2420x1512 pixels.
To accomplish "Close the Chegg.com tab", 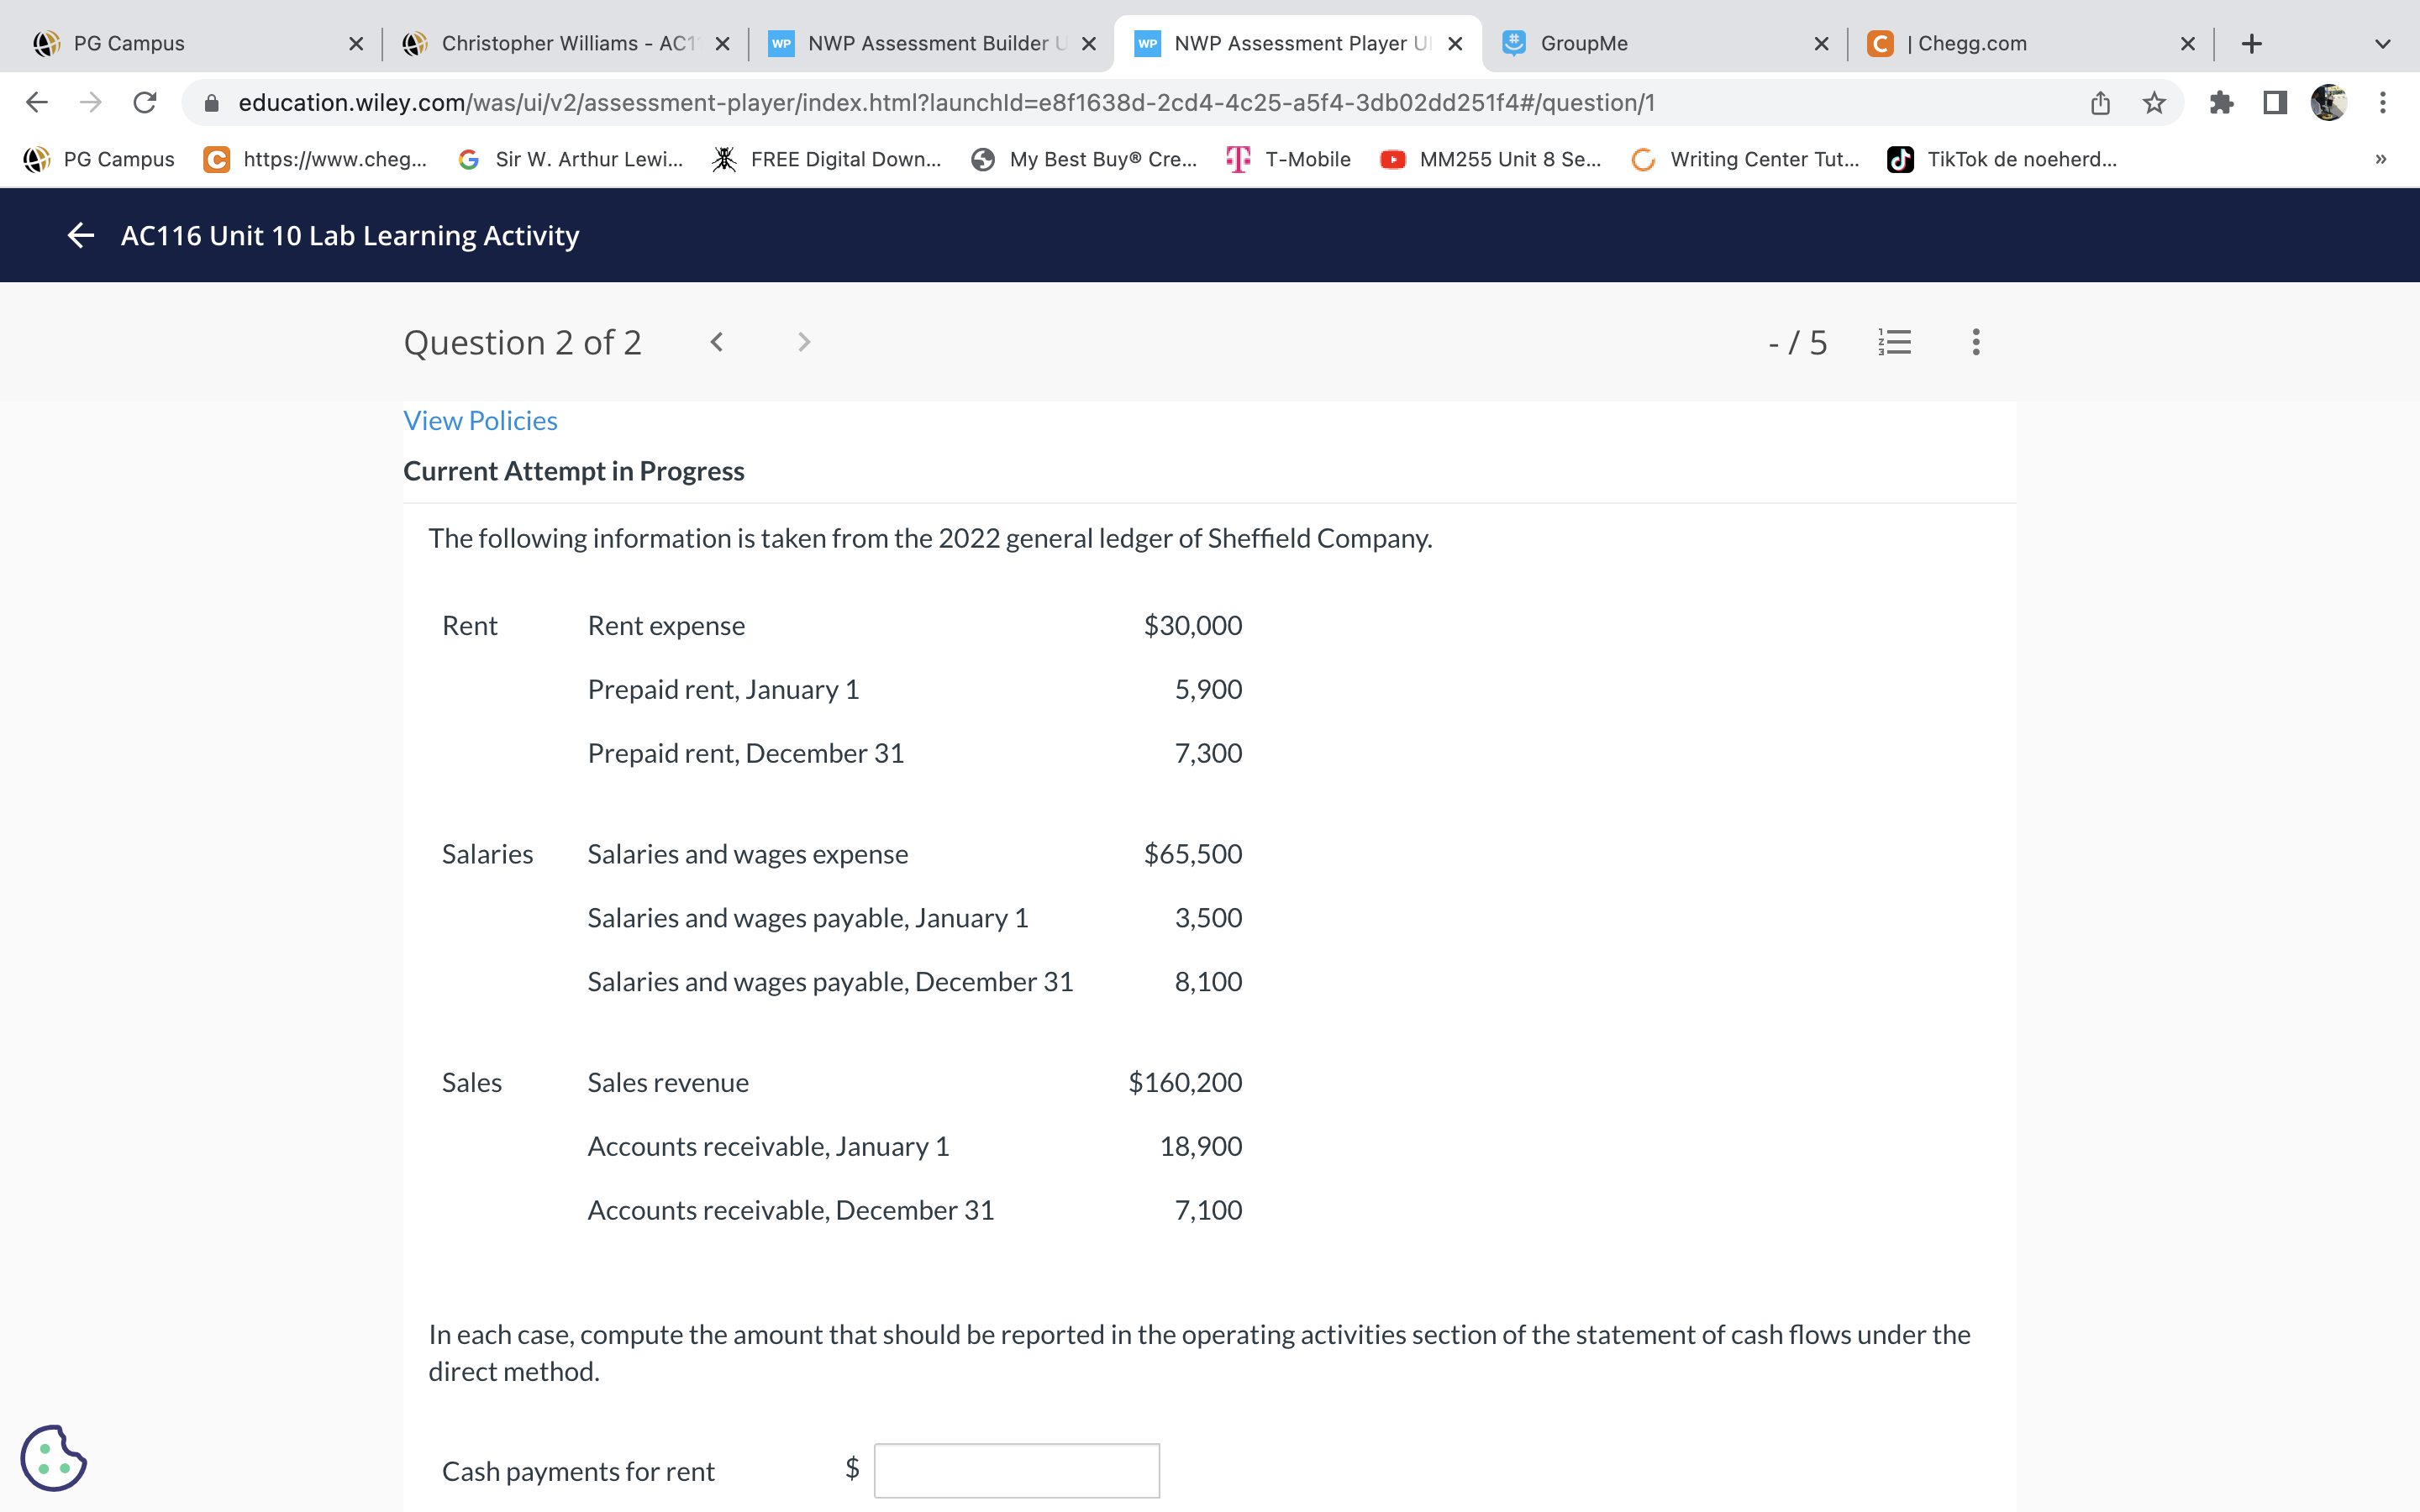I will coord(2187,44).
